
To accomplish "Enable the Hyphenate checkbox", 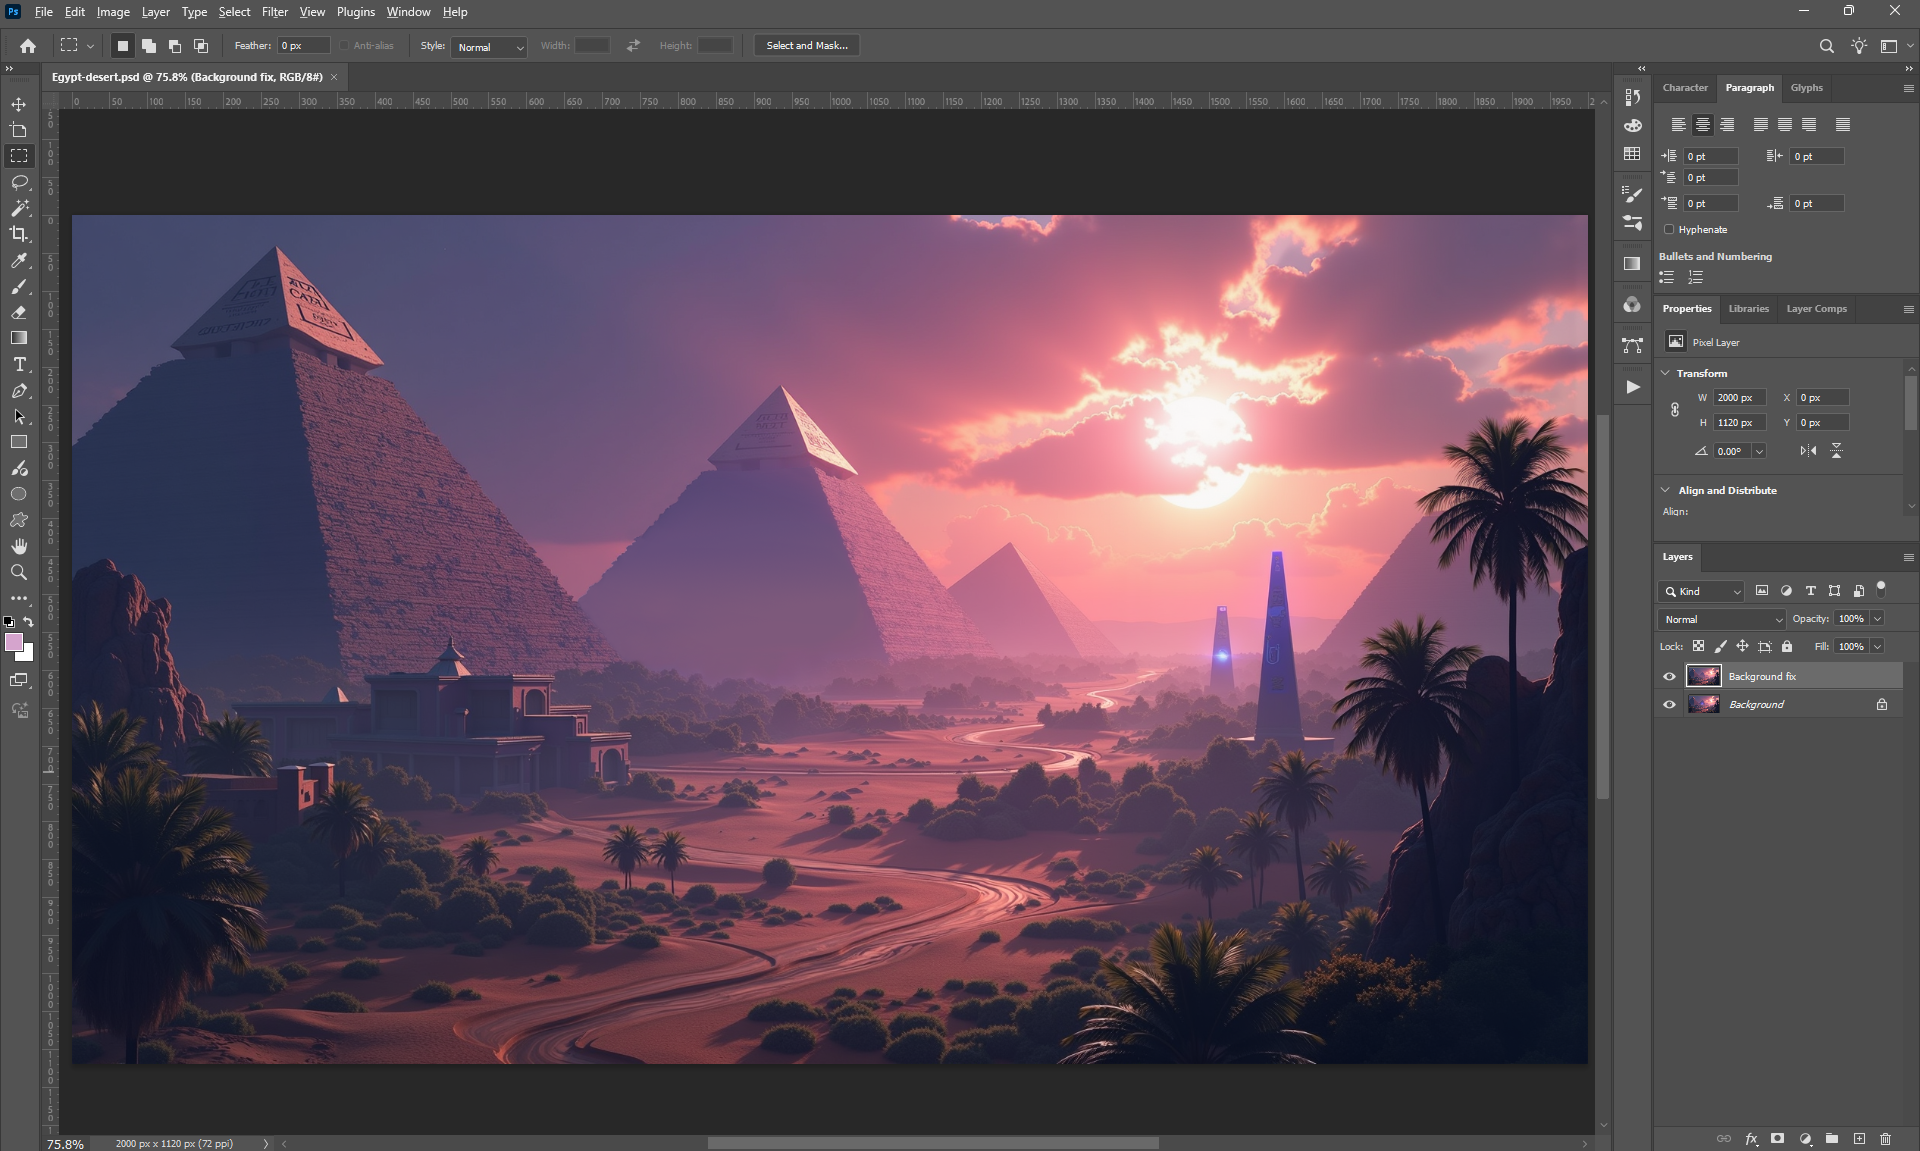I will [x=1669, y=230].
